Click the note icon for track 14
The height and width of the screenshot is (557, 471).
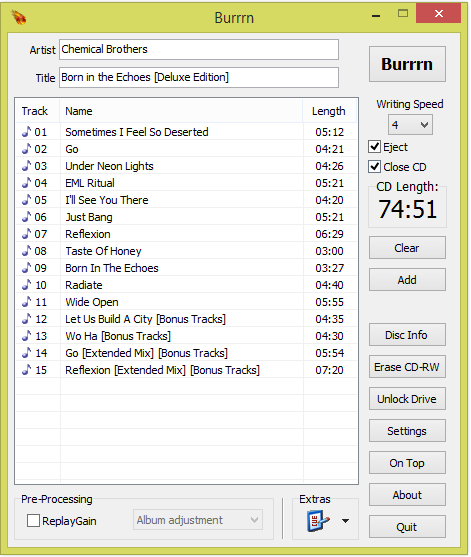click(x=26, y=353)
